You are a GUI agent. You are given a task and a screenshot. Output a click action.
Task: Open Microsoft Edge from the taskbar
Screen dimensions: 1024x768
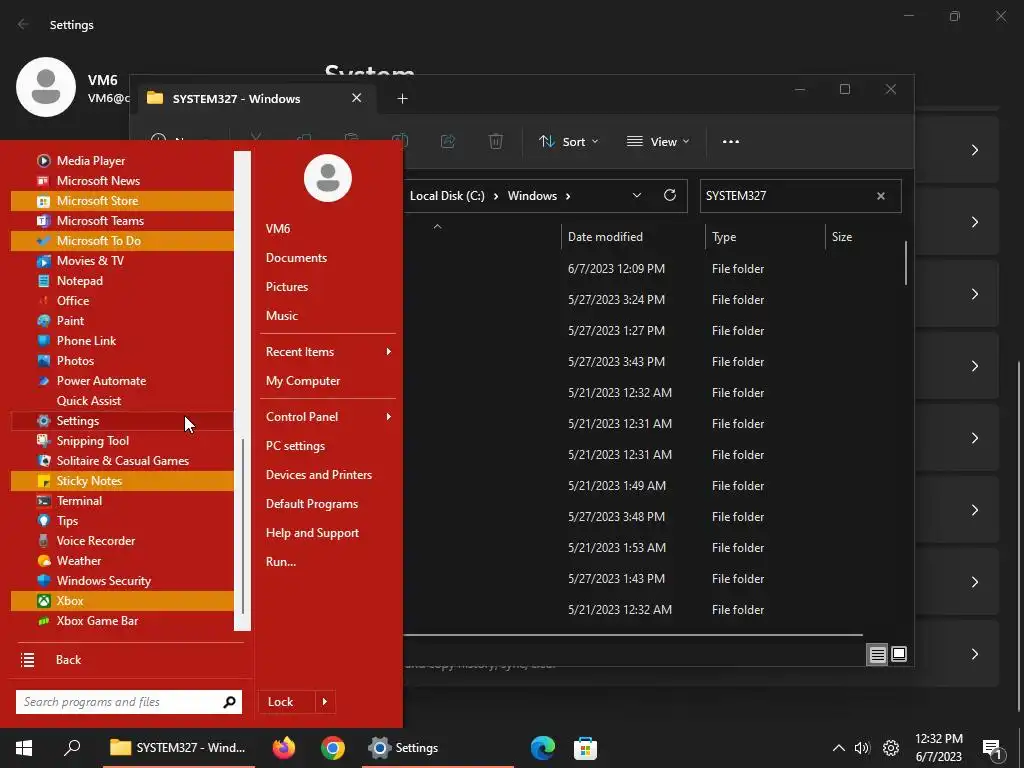point(542,748)
